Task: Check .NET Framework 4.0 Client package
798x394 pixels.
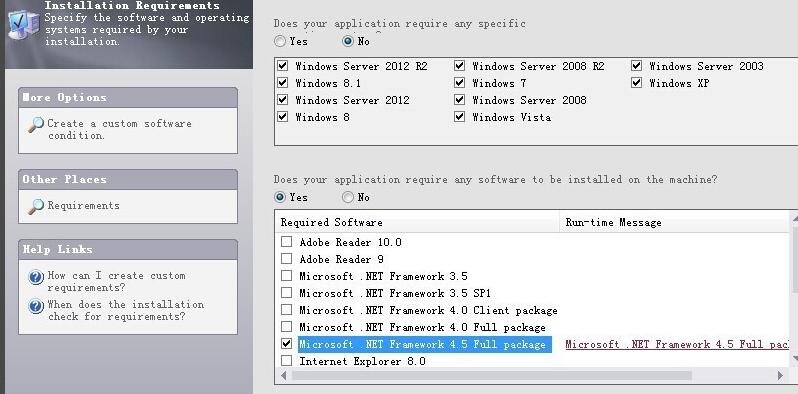Action: [x=287, y=309]
